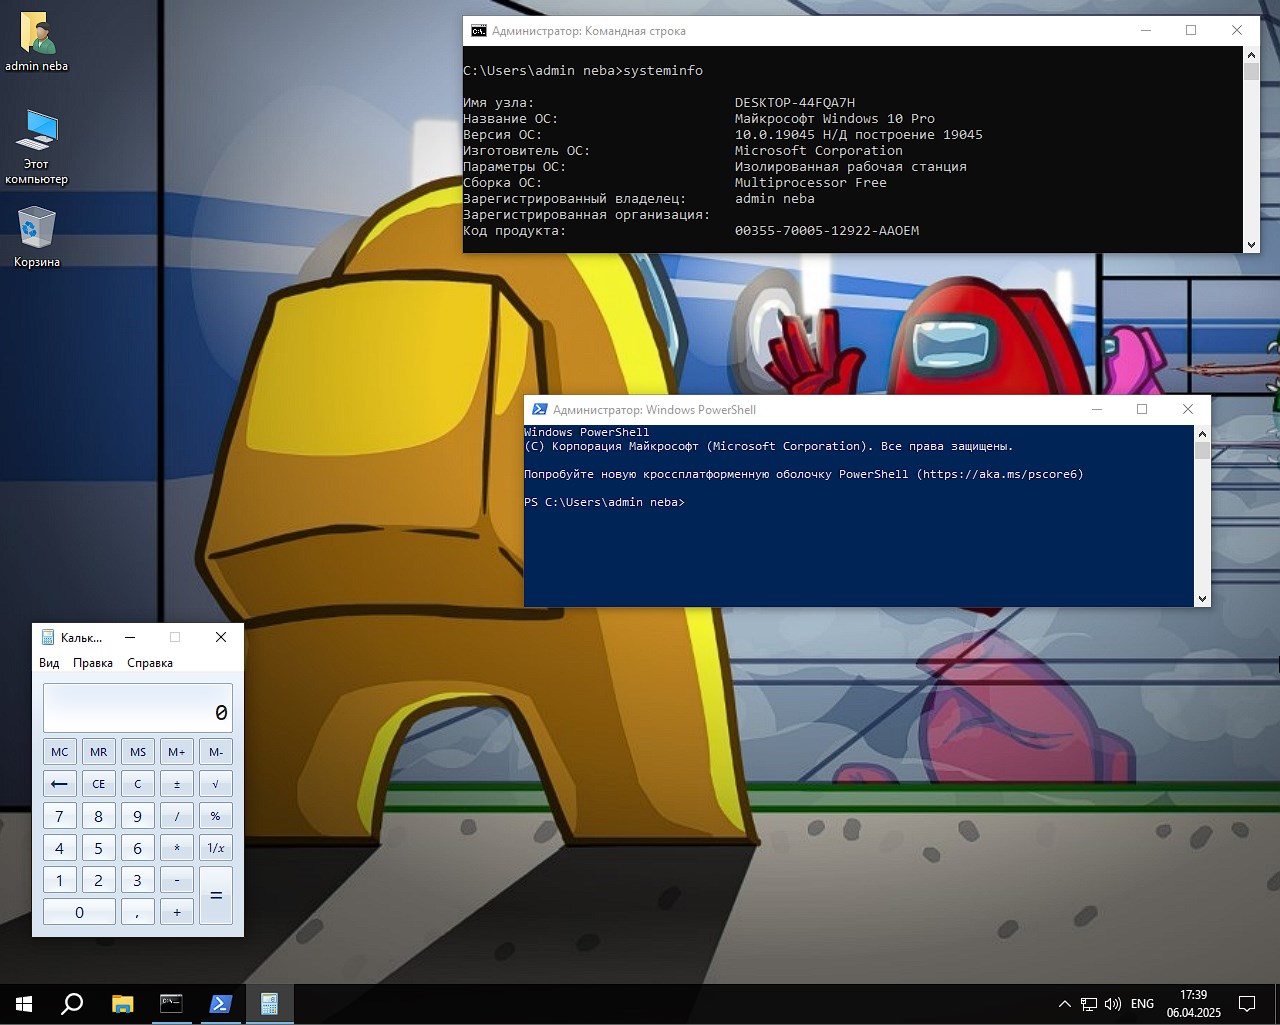Click the equals button in Calculator
The width and height of the screenshot is (1280, 1025).
pyautogui.click(x=216, y=896)
